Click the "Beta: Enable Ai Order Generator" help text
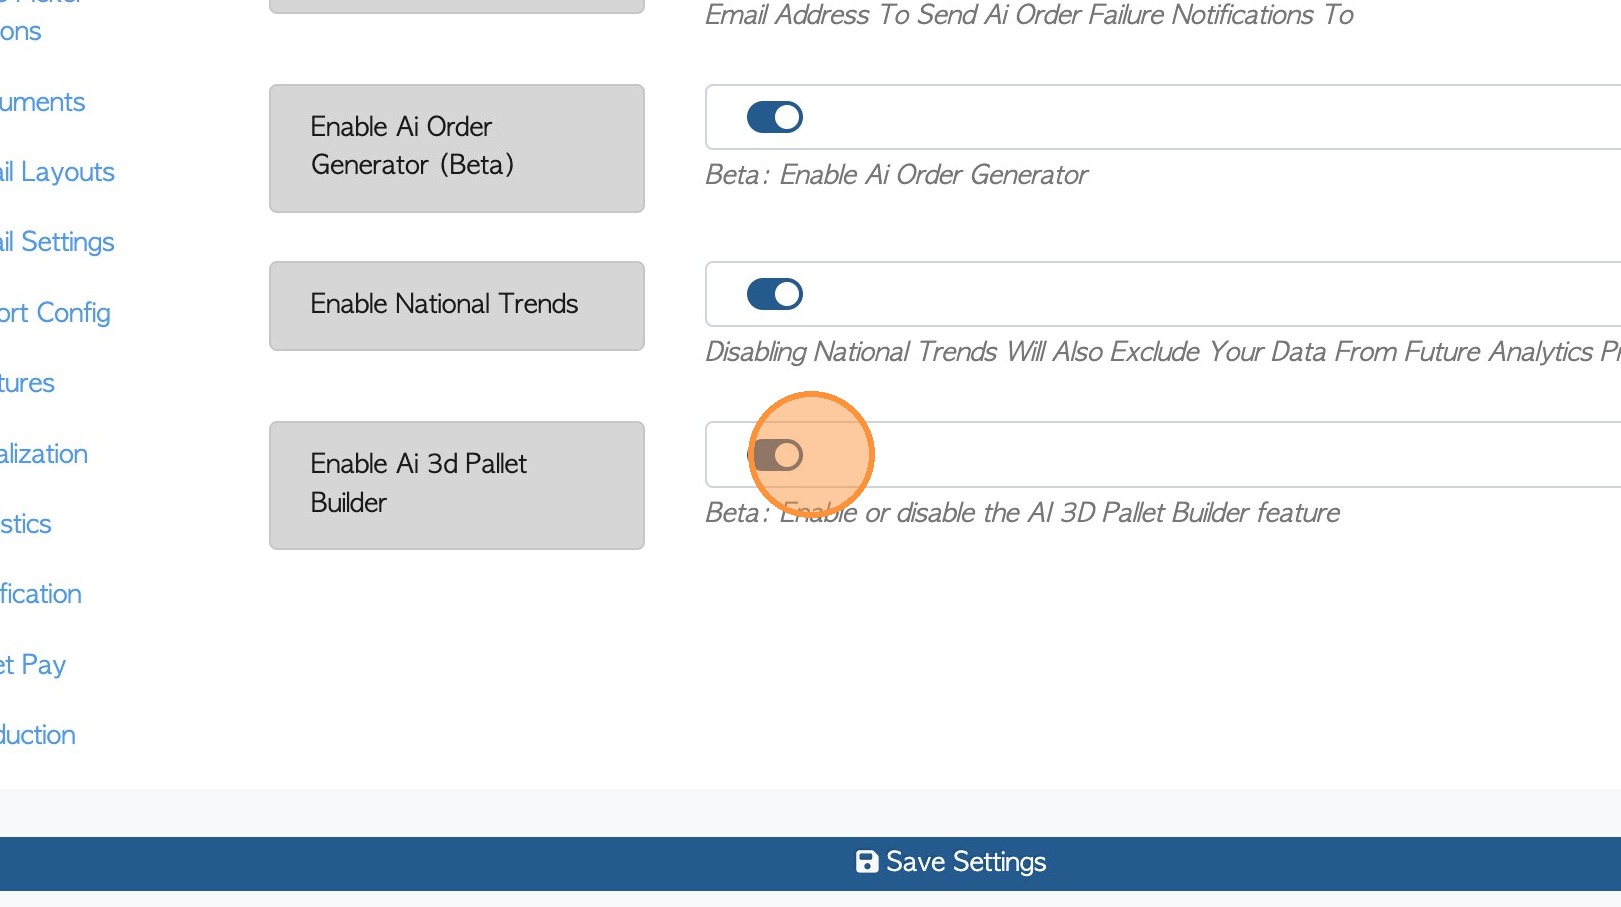Viewport: 1621px width, 907px height. pos(896,175)
